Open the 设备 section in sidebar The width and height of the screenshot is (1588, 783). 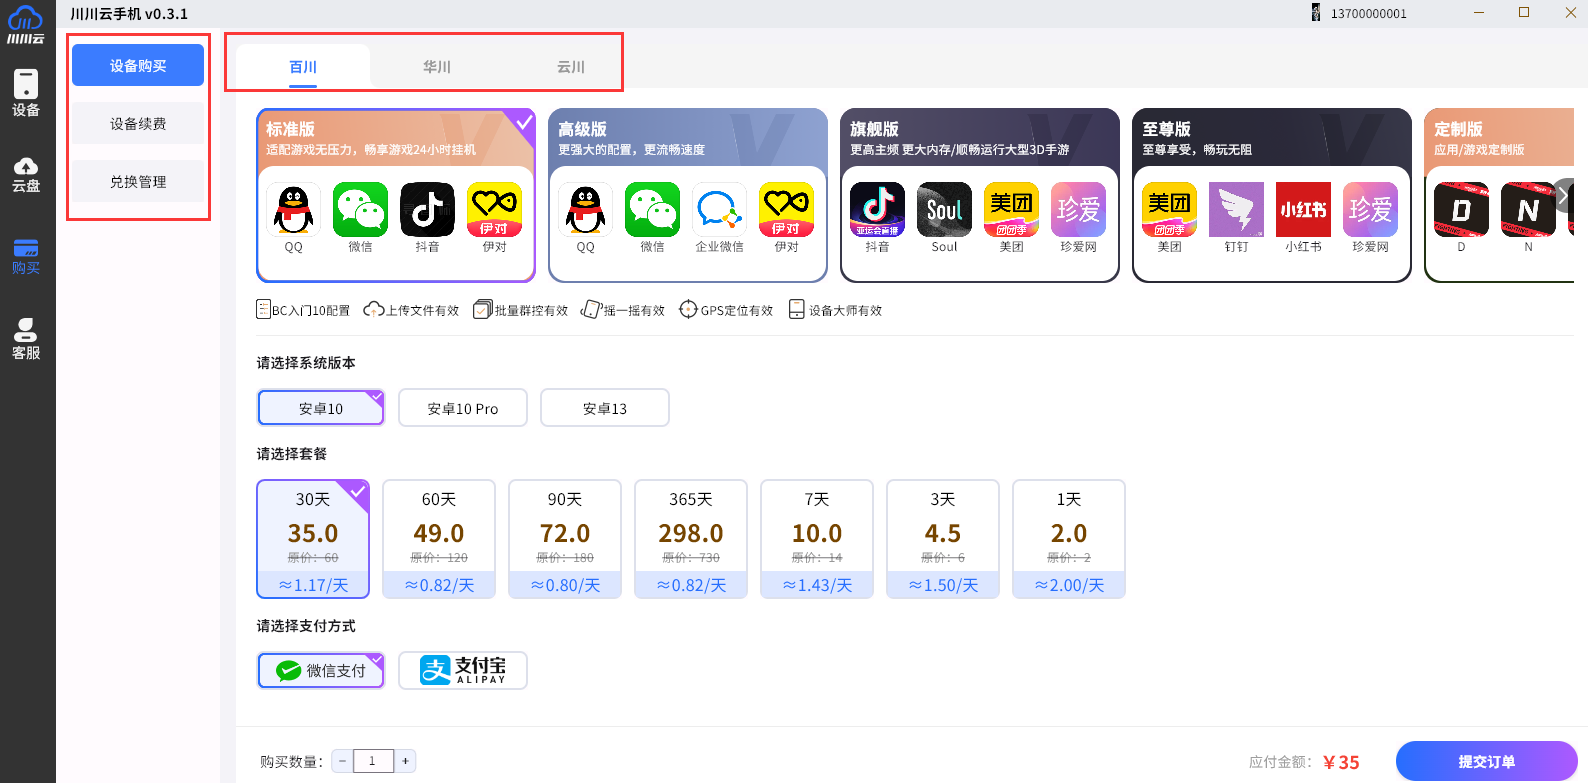pyautogui.click(x=26, y=93)
